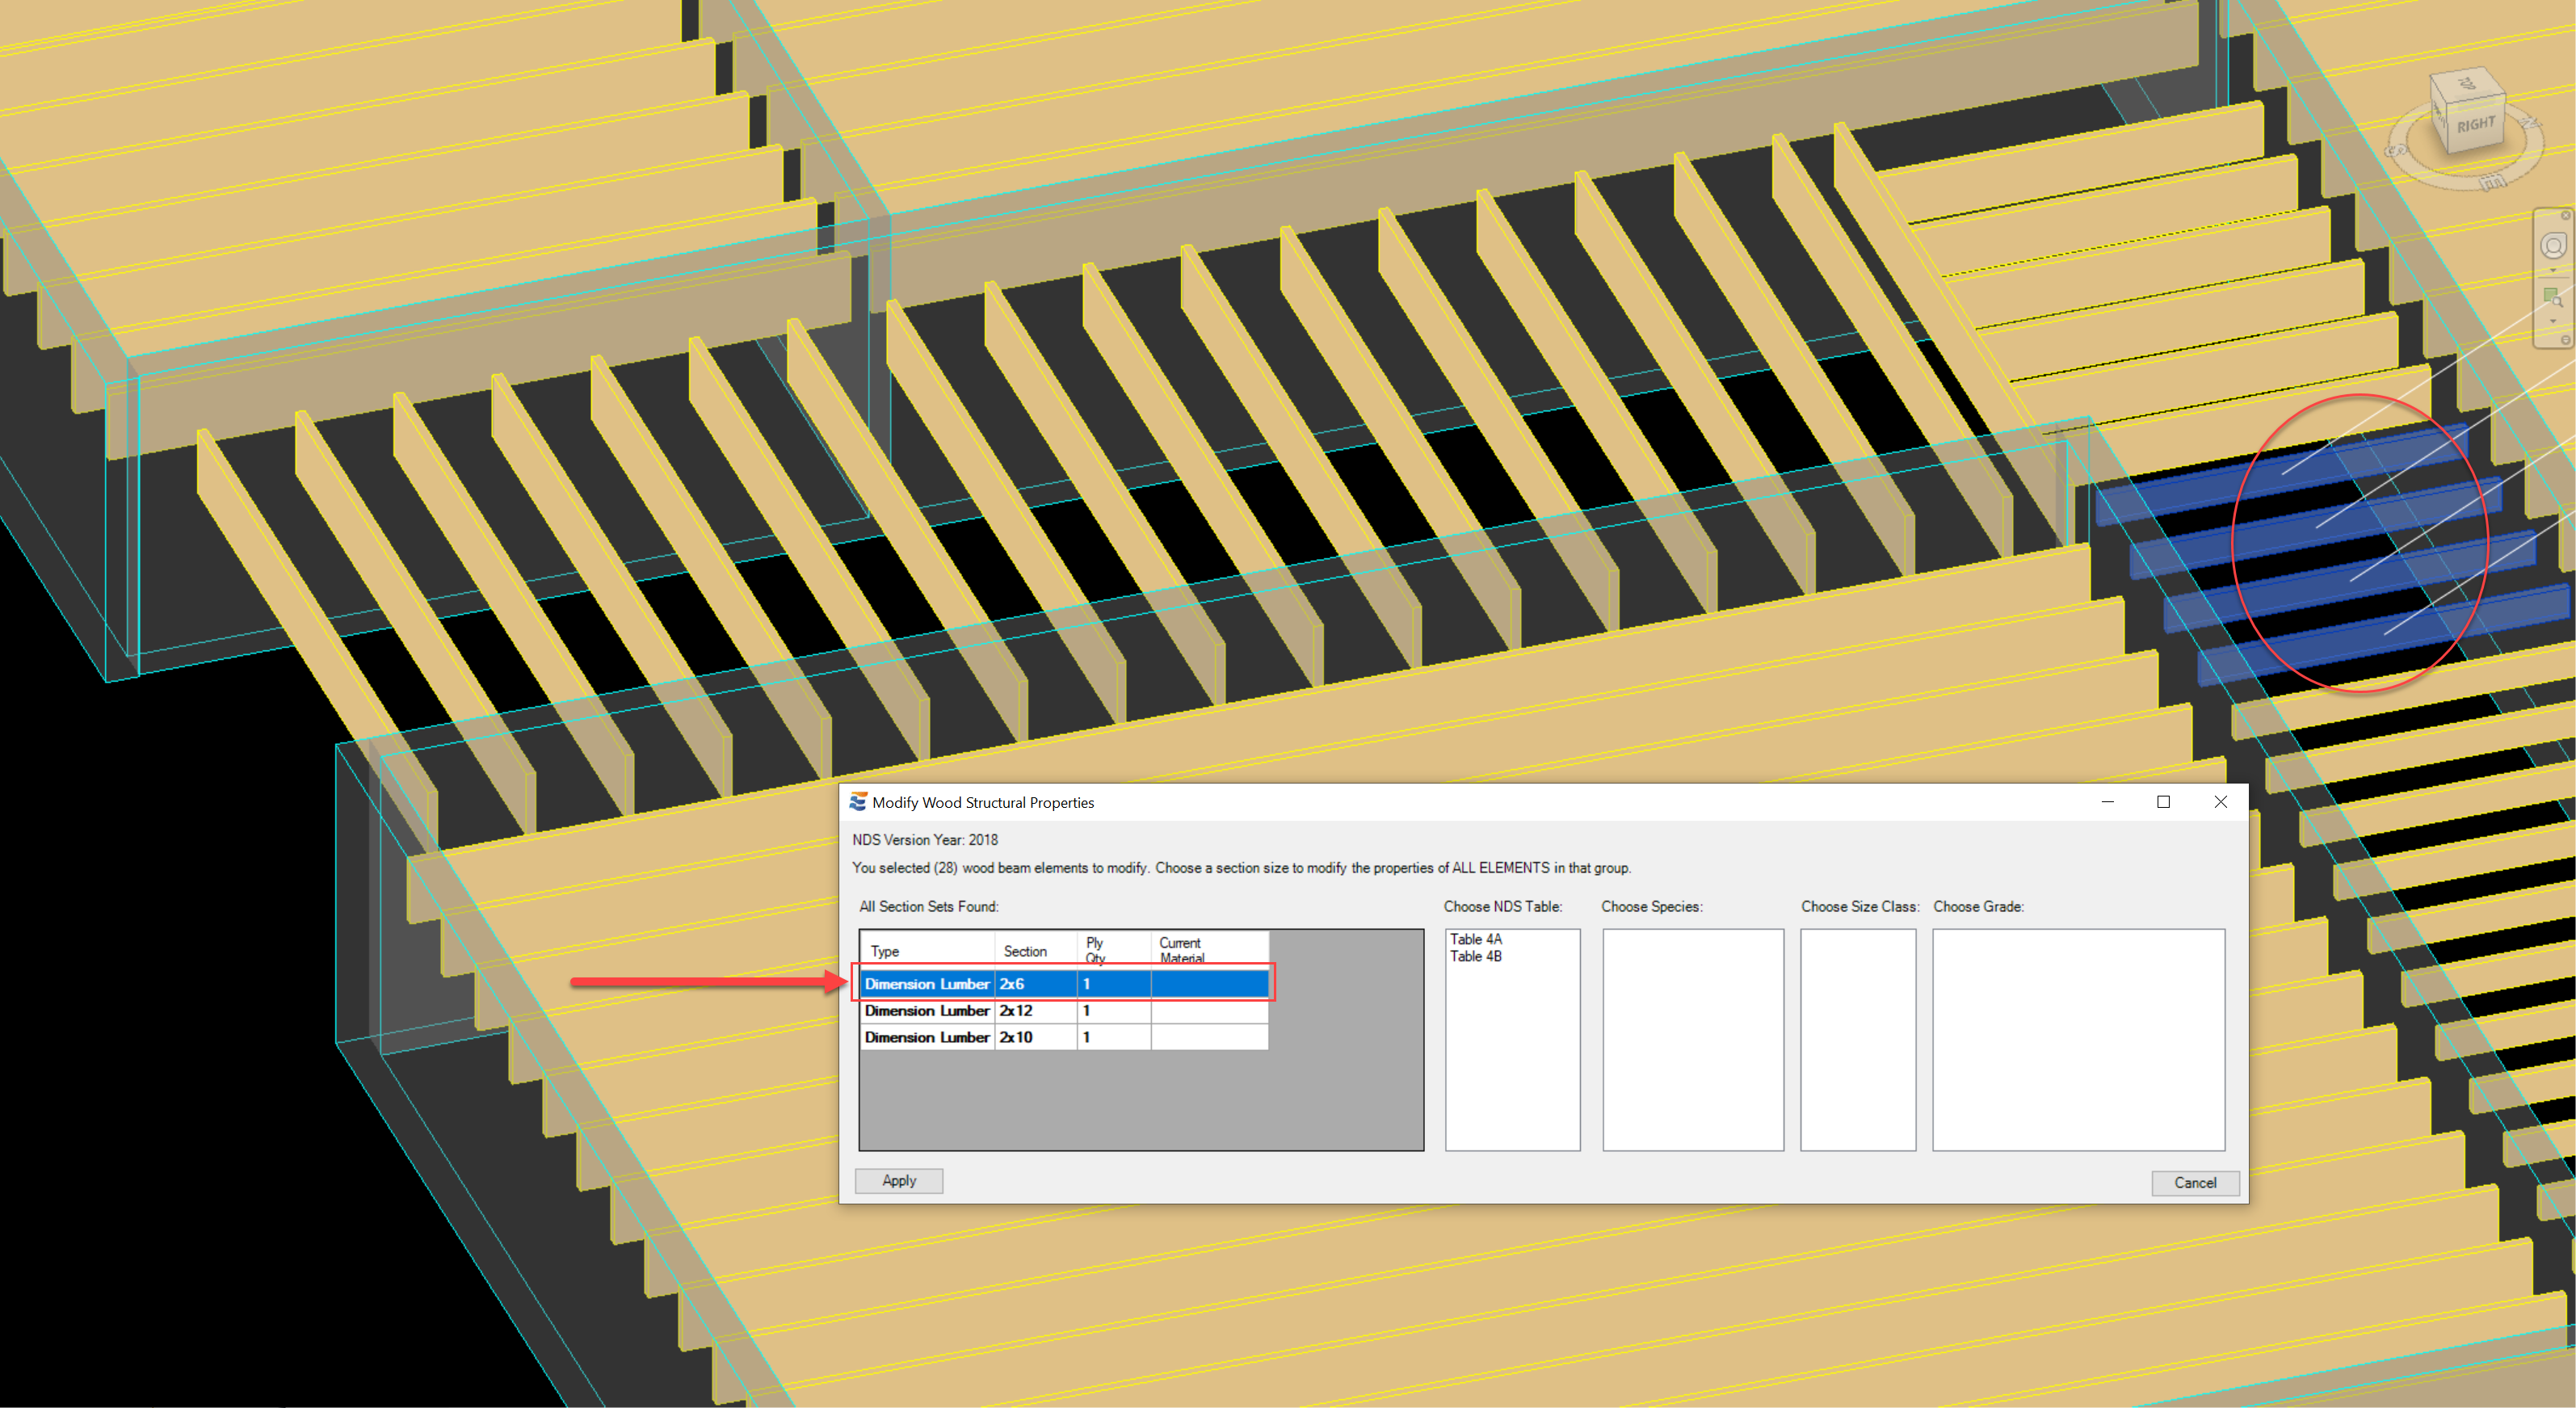Click Current Material cell of 2x10 row
This screenshot has width=2576, height=1408.
coord(1210,1038)
